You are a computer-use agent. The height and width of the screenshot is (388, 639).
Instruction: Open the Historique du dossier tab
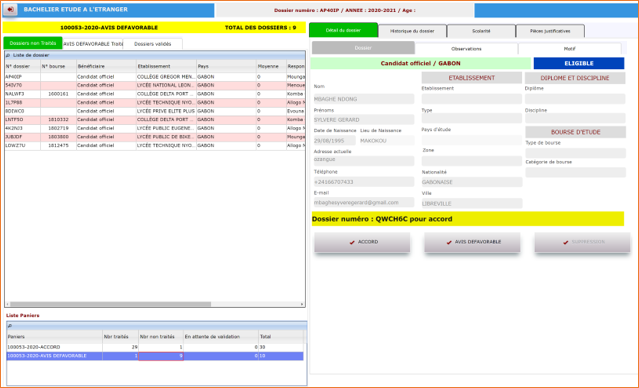pos(412,31)
